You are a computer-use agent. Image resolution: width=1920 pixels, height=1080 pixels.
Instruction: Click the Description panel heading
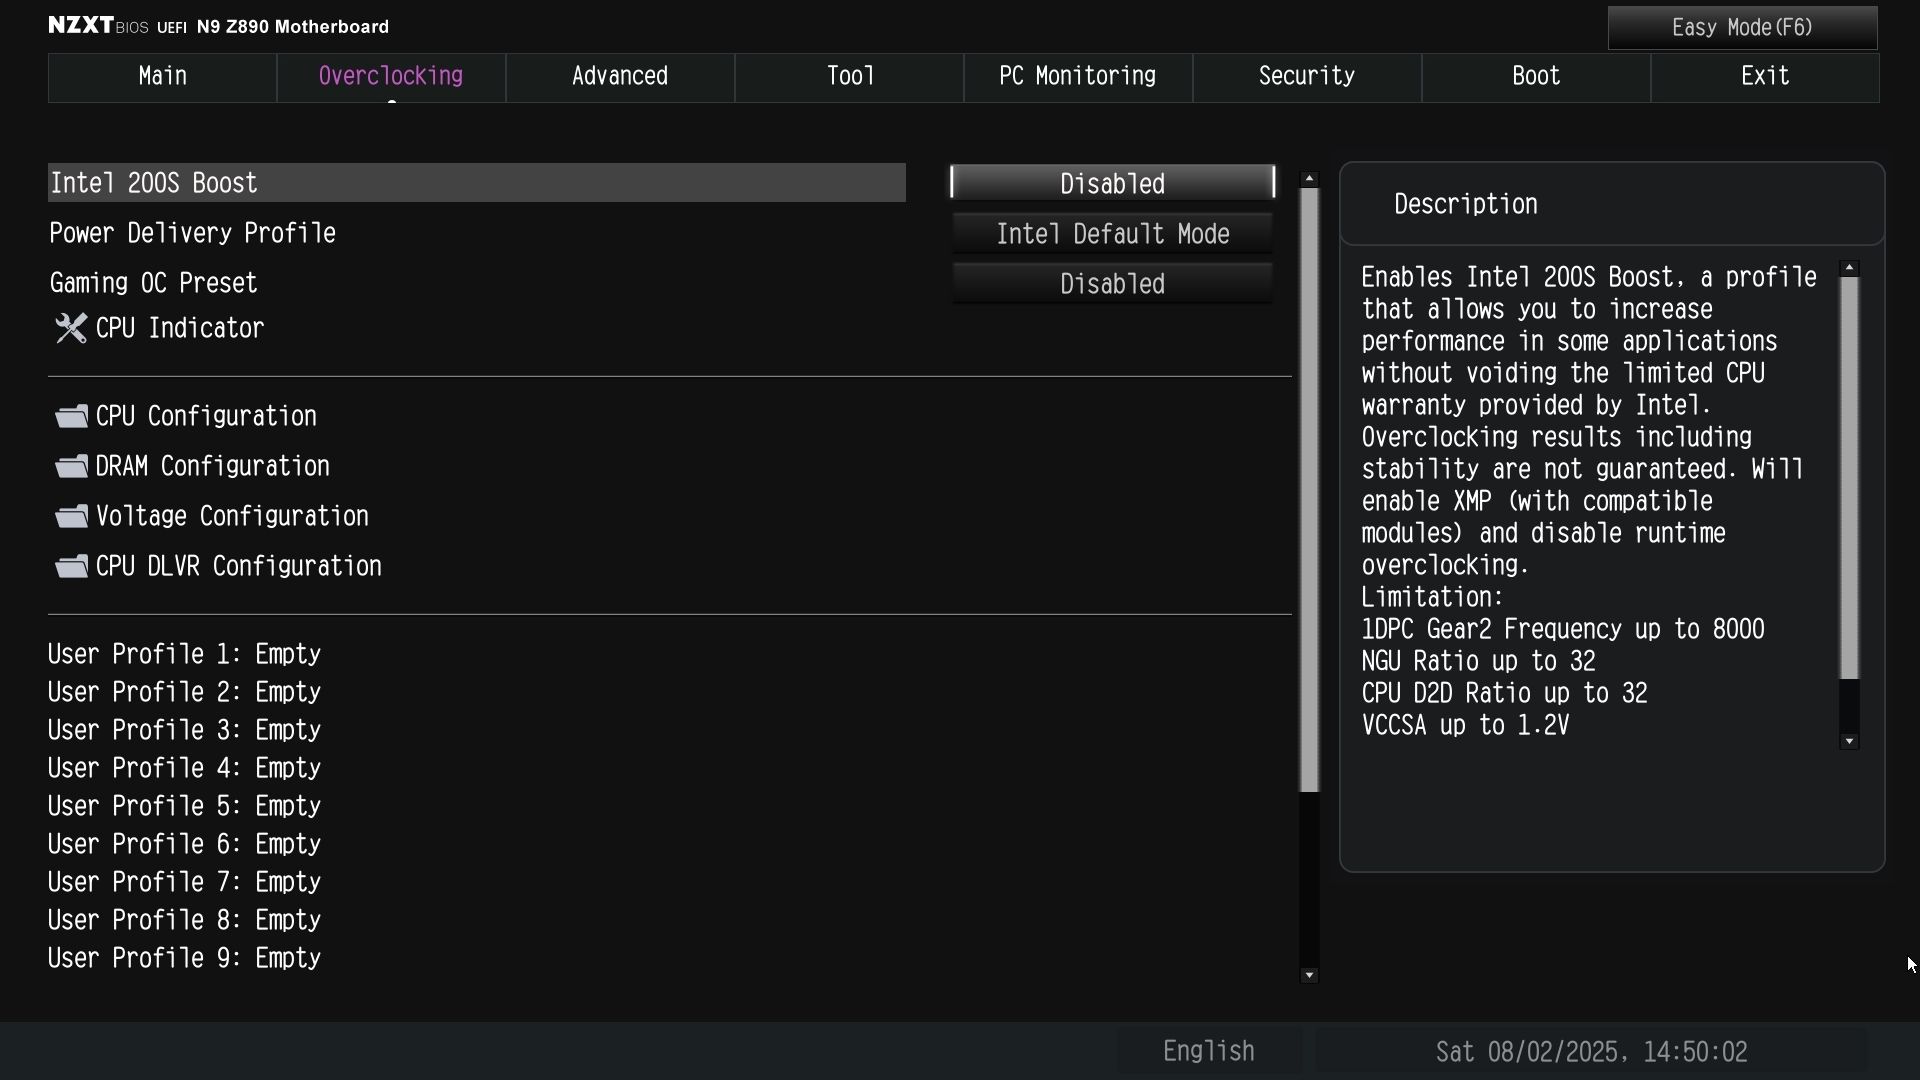point(1466,204)
